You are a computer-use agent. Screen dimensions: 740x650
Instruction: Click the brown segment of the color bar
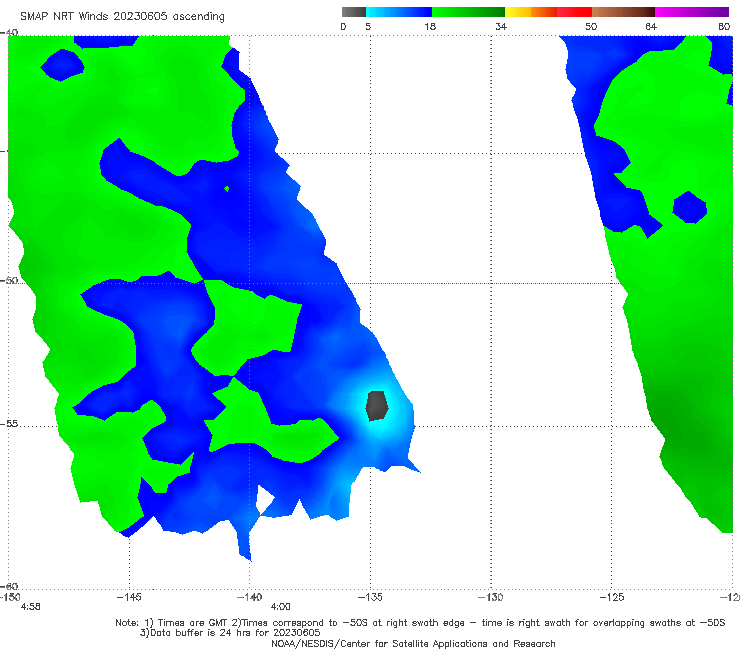point(623,12)
